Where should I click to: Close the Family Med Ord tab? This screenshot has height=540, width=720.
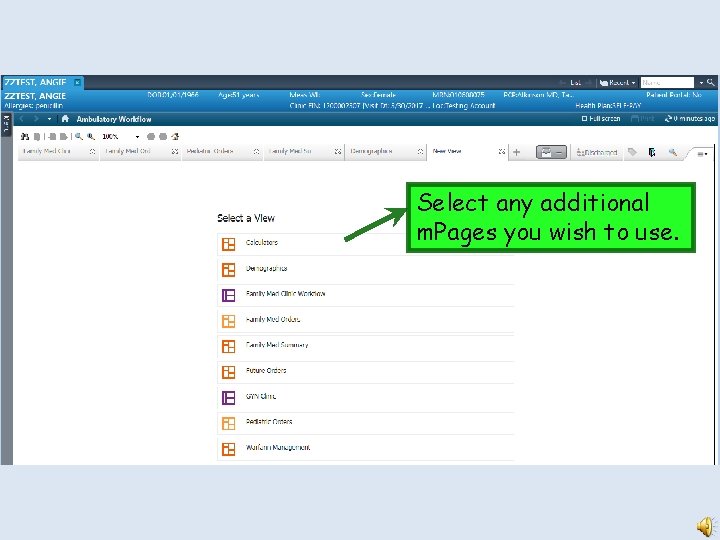(x=174, y=152)
